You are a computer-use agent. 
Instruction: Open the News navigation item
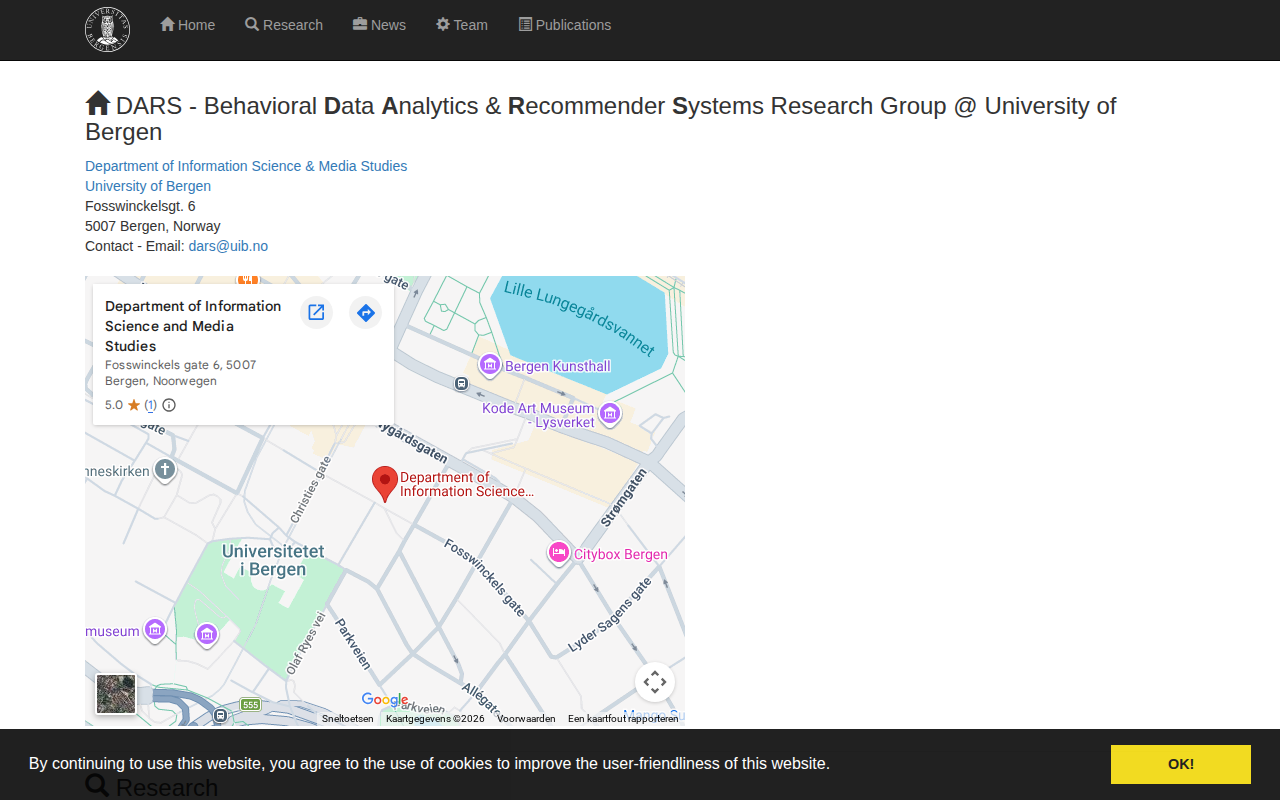379,25
